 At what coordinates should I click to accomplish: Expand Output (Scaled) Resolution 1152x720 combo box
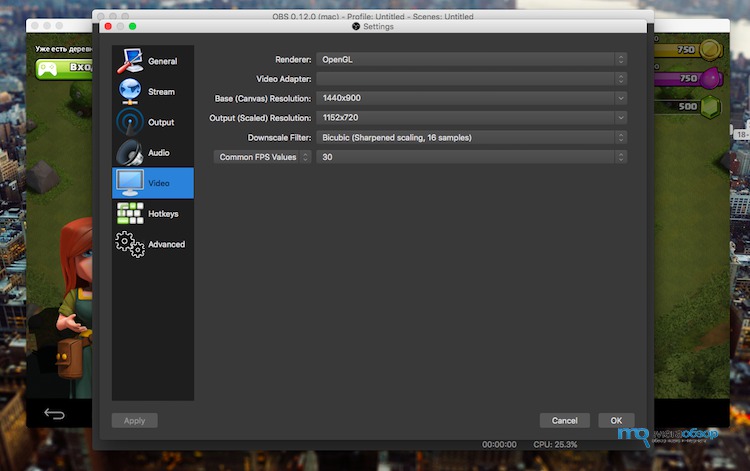click(471, 118)
